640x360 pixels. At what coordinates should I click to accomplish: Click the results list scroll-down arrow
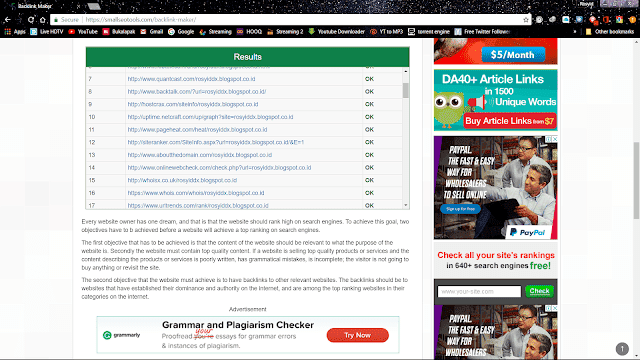406,205
